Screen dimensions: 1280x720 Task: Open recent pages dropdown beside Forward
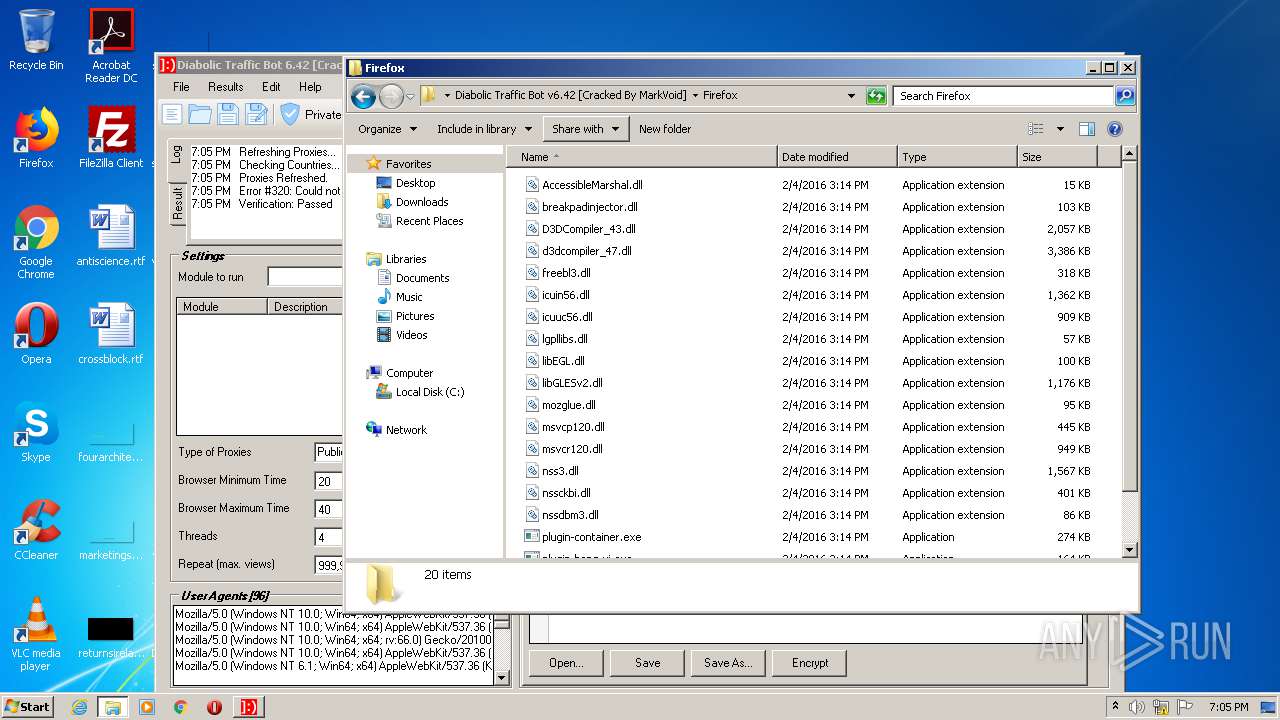(x=410, y=97)
